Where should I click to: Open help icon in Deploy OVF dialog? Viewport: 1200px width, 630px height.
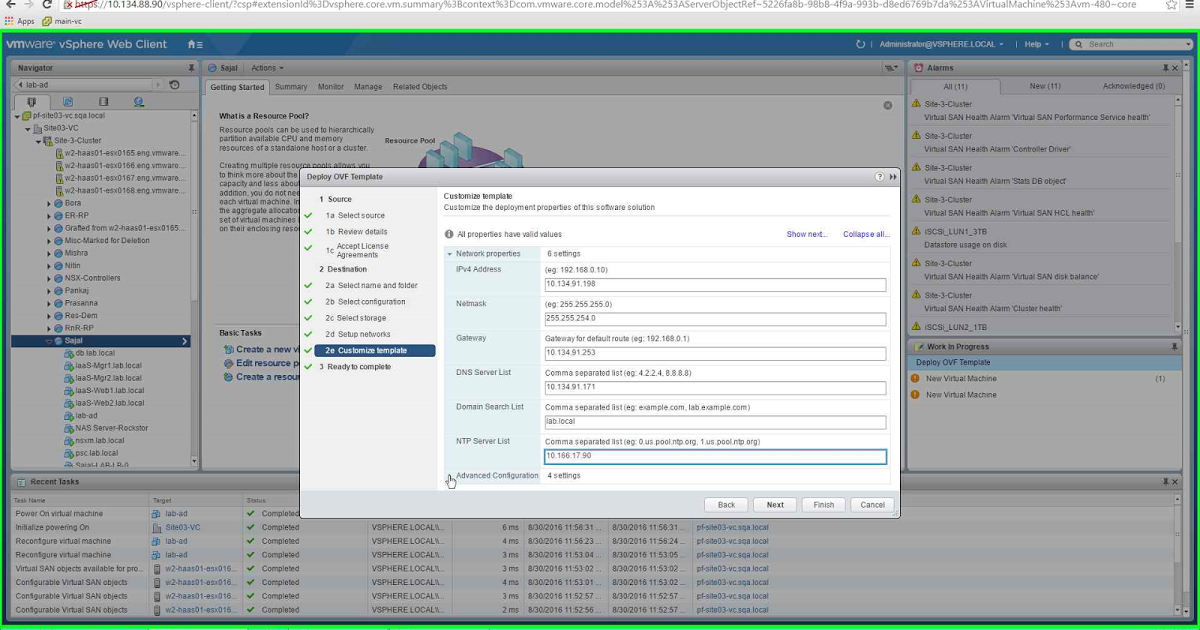[880, 176]
